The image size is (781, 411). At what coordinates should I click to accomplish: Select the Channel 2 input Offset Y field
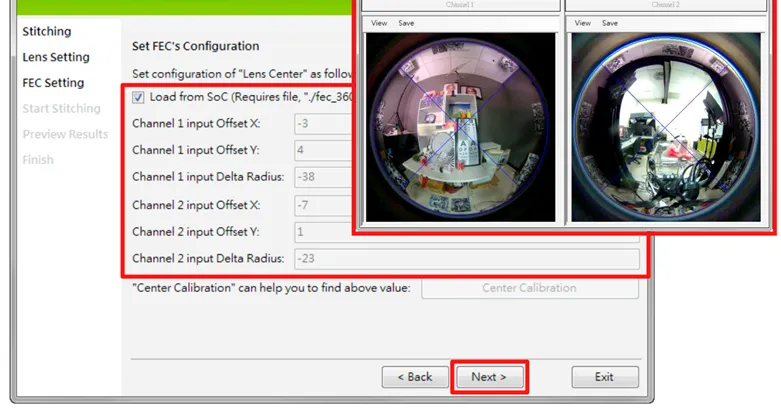(324, 232)
